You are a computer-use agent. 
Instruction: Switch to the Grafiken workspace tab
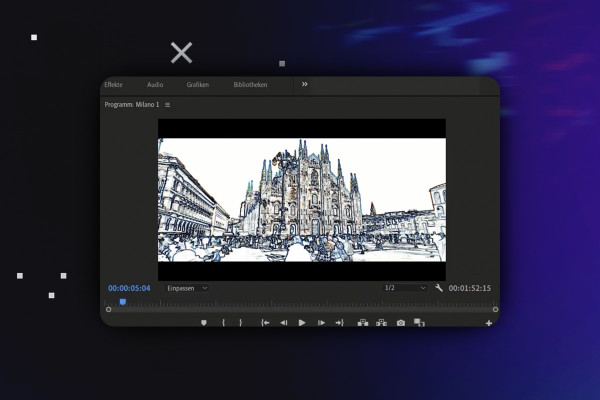click(198, 85)
